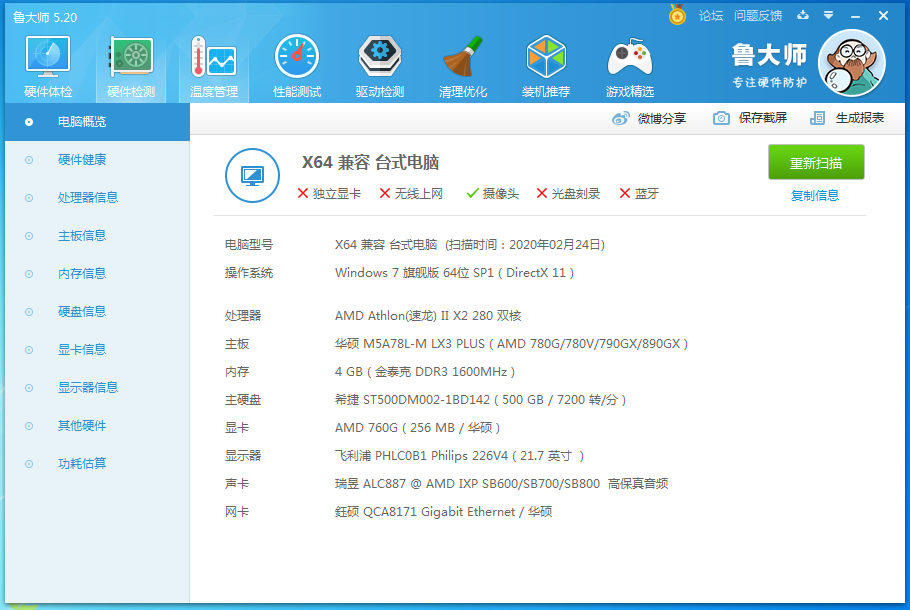This screenshot has width=910, height=610.
Task: Click 钰硕 QCA8171 Gigabit Ethernet value
Action: pos(443,512)
